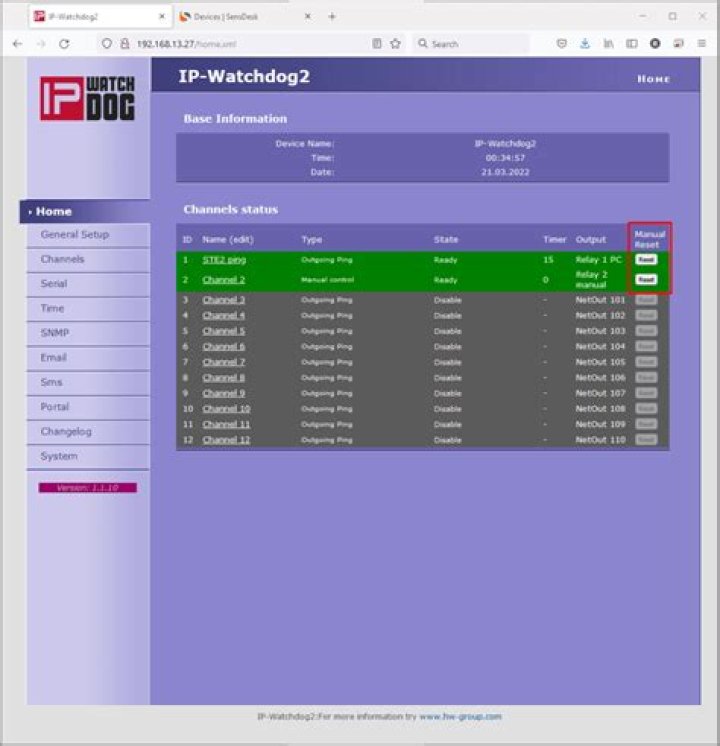Switch to the IP-Watchdog2 tab
This screenshot has width=720, height=746.
pyautogui.click(x=98, y=17)
